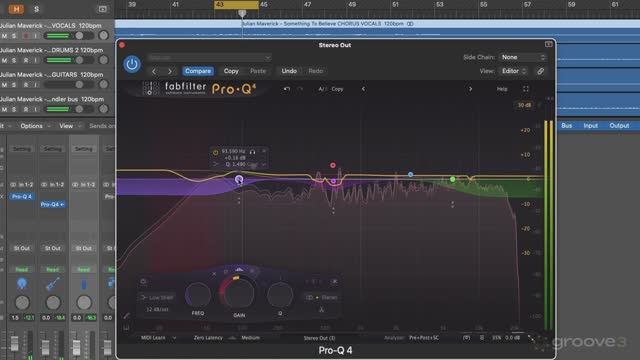Click the EQ sketch pencil icon

click(x=126, y=316)
